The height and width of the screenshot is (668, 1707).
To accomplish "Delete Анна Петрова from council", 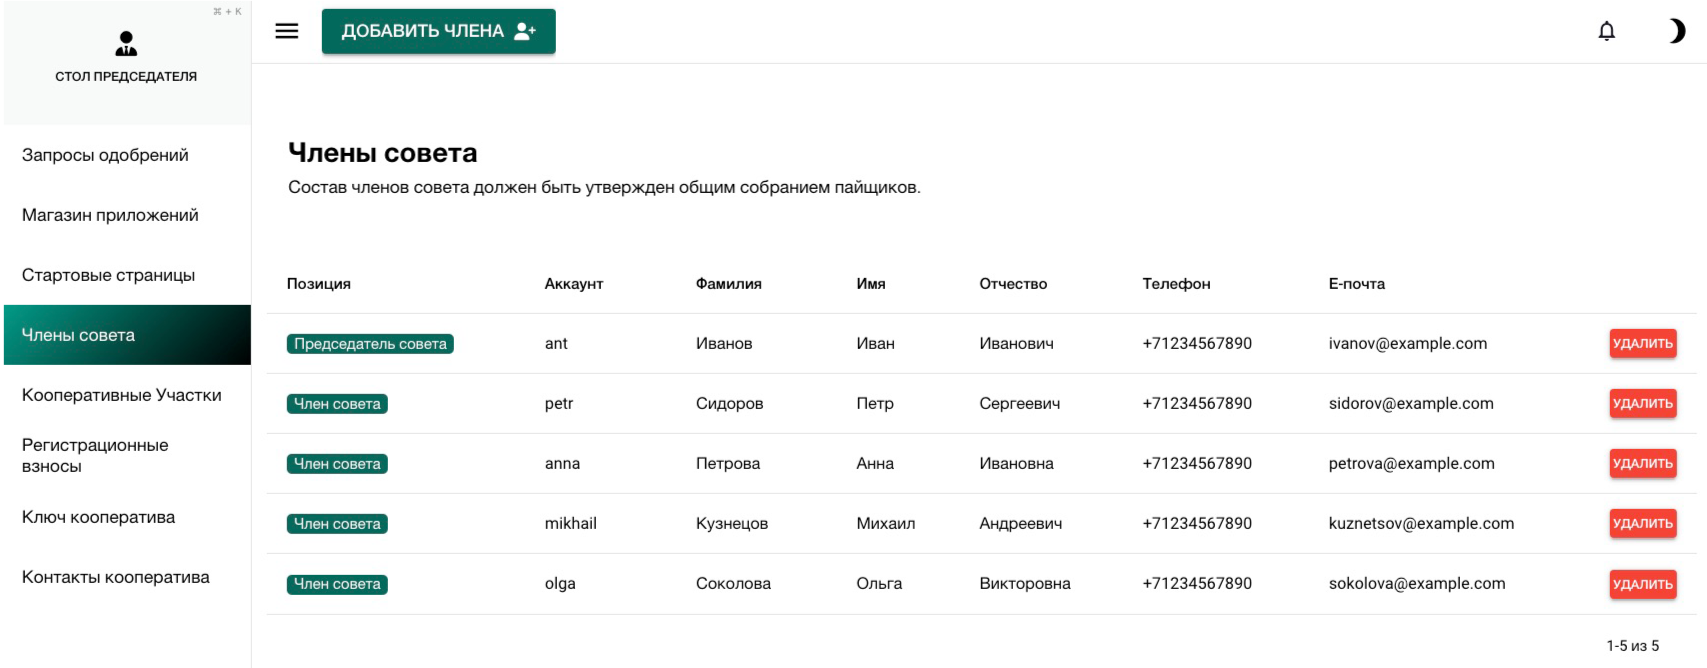I will coord(1642,463).
